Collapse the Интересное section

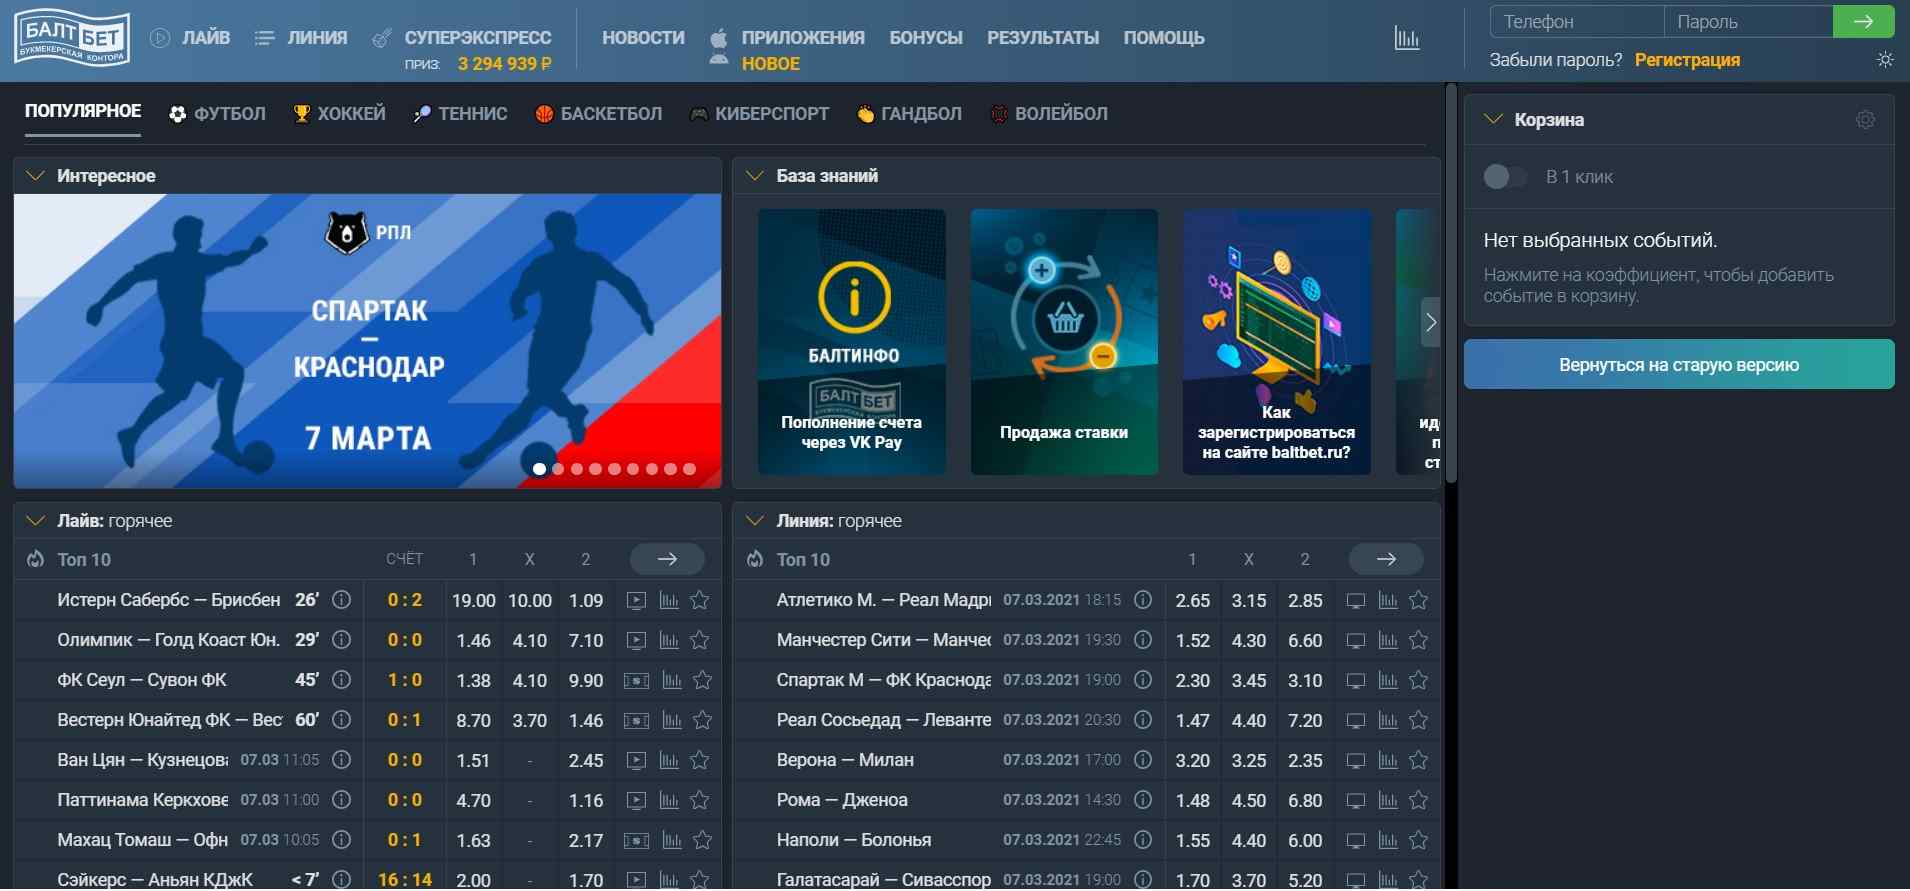35,176
